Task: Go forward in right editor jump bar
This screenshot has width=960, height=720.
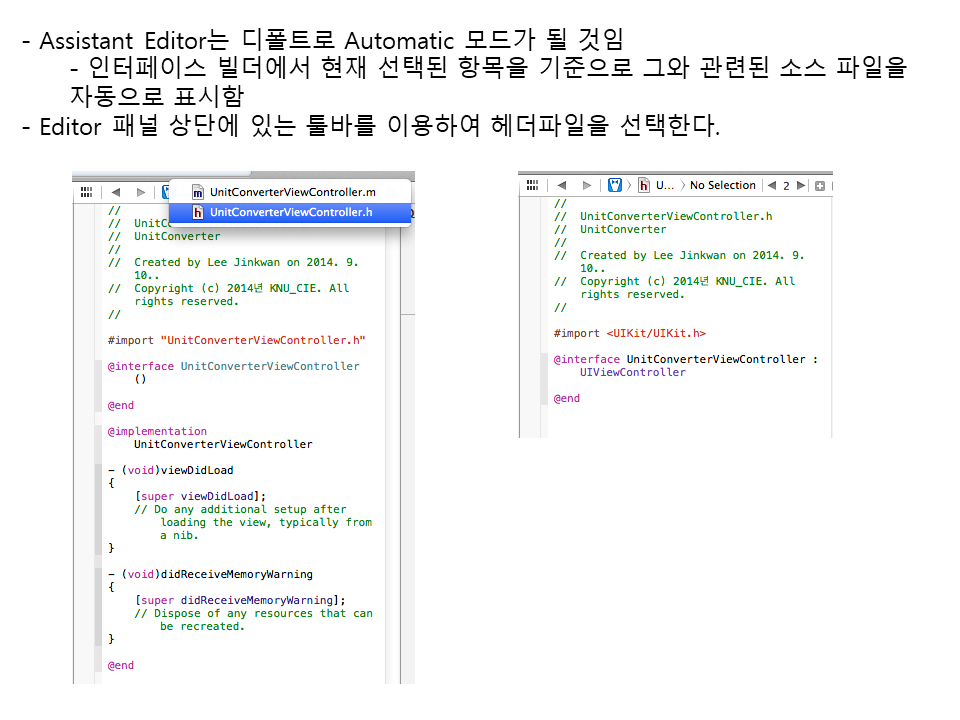Action: point(587,186)
